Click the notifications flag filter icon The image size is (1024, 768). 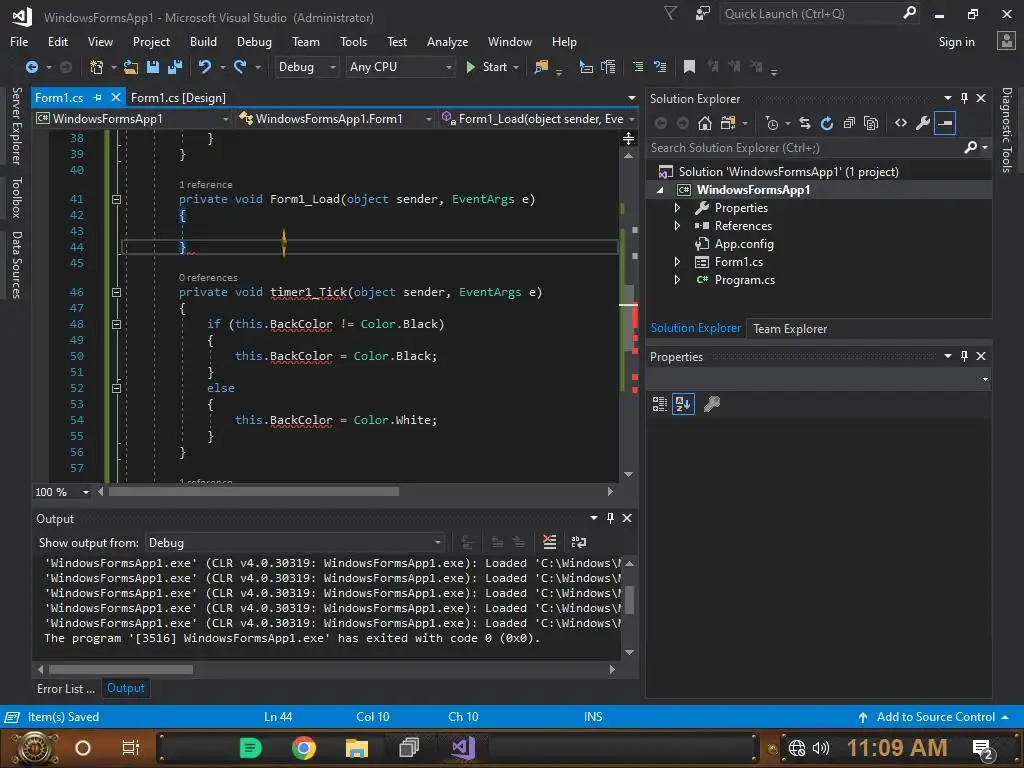[x=671, y=14]
